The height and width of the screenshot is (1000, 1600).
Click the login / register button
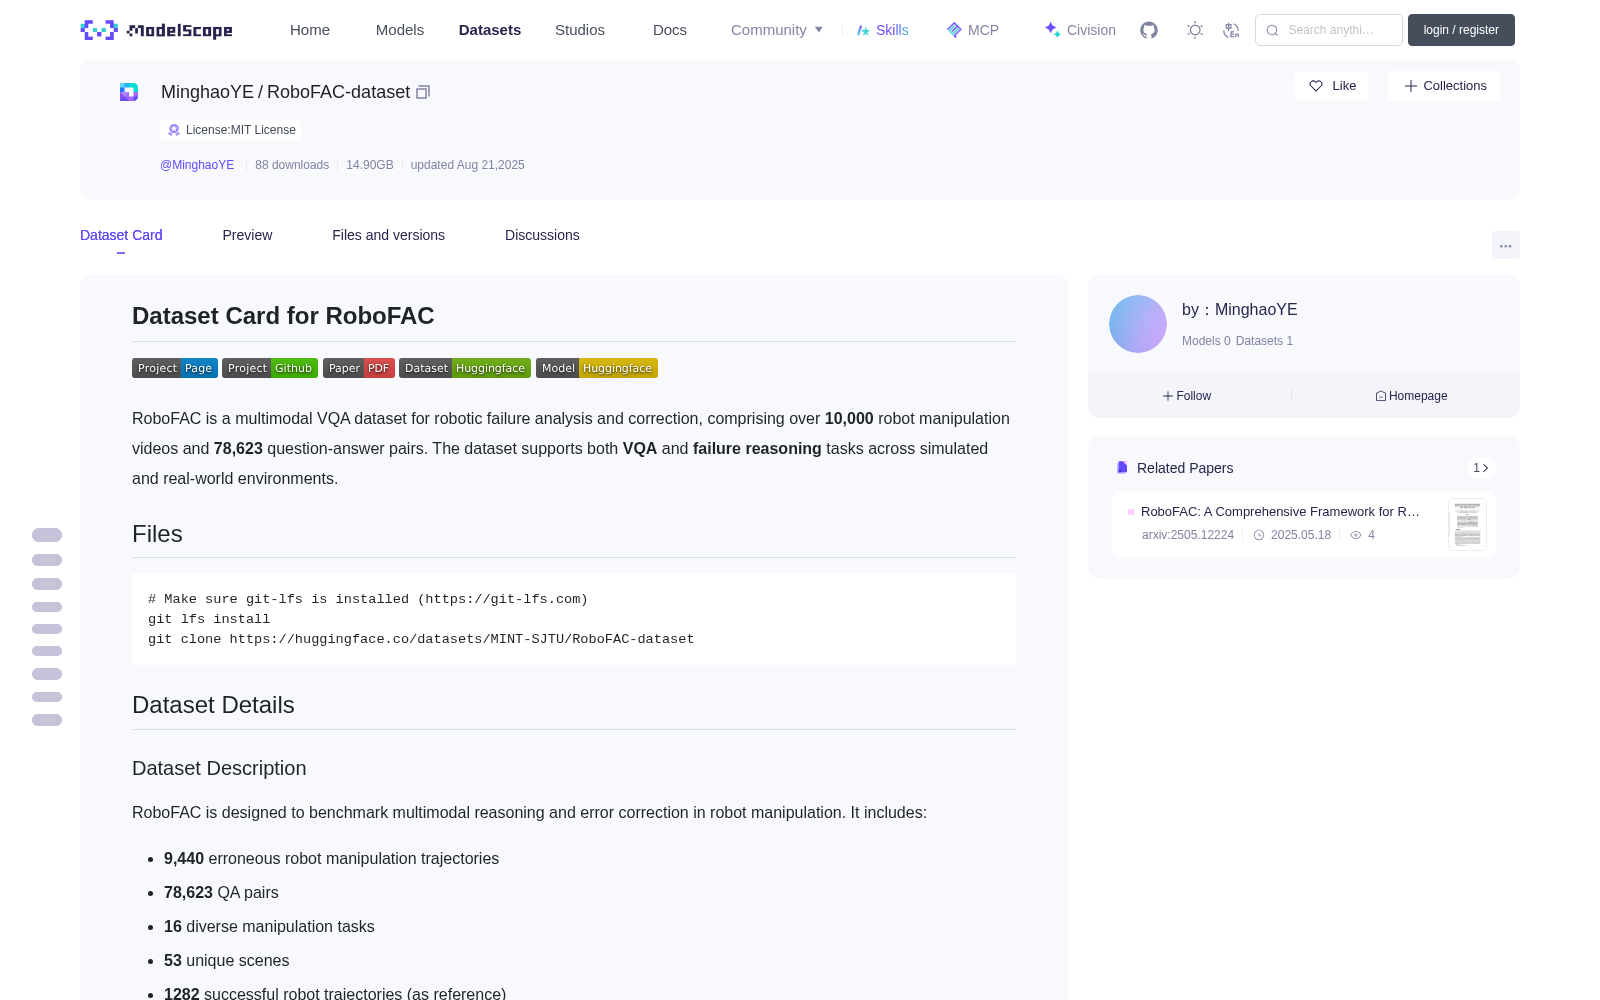click(1461, 30)
